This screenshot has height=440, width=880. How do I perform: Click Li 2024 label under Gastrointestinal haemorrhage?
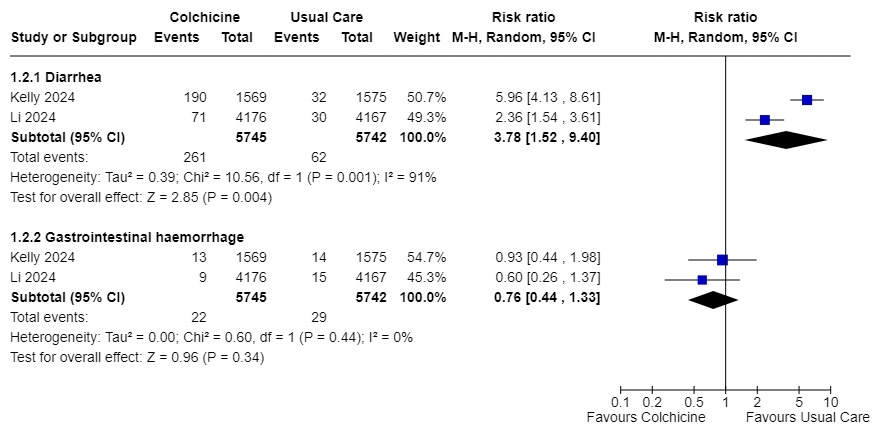34,278
